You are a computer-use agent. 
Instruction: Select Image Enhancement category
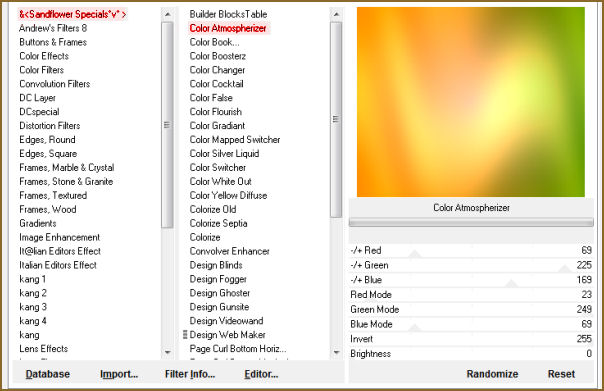60,237
